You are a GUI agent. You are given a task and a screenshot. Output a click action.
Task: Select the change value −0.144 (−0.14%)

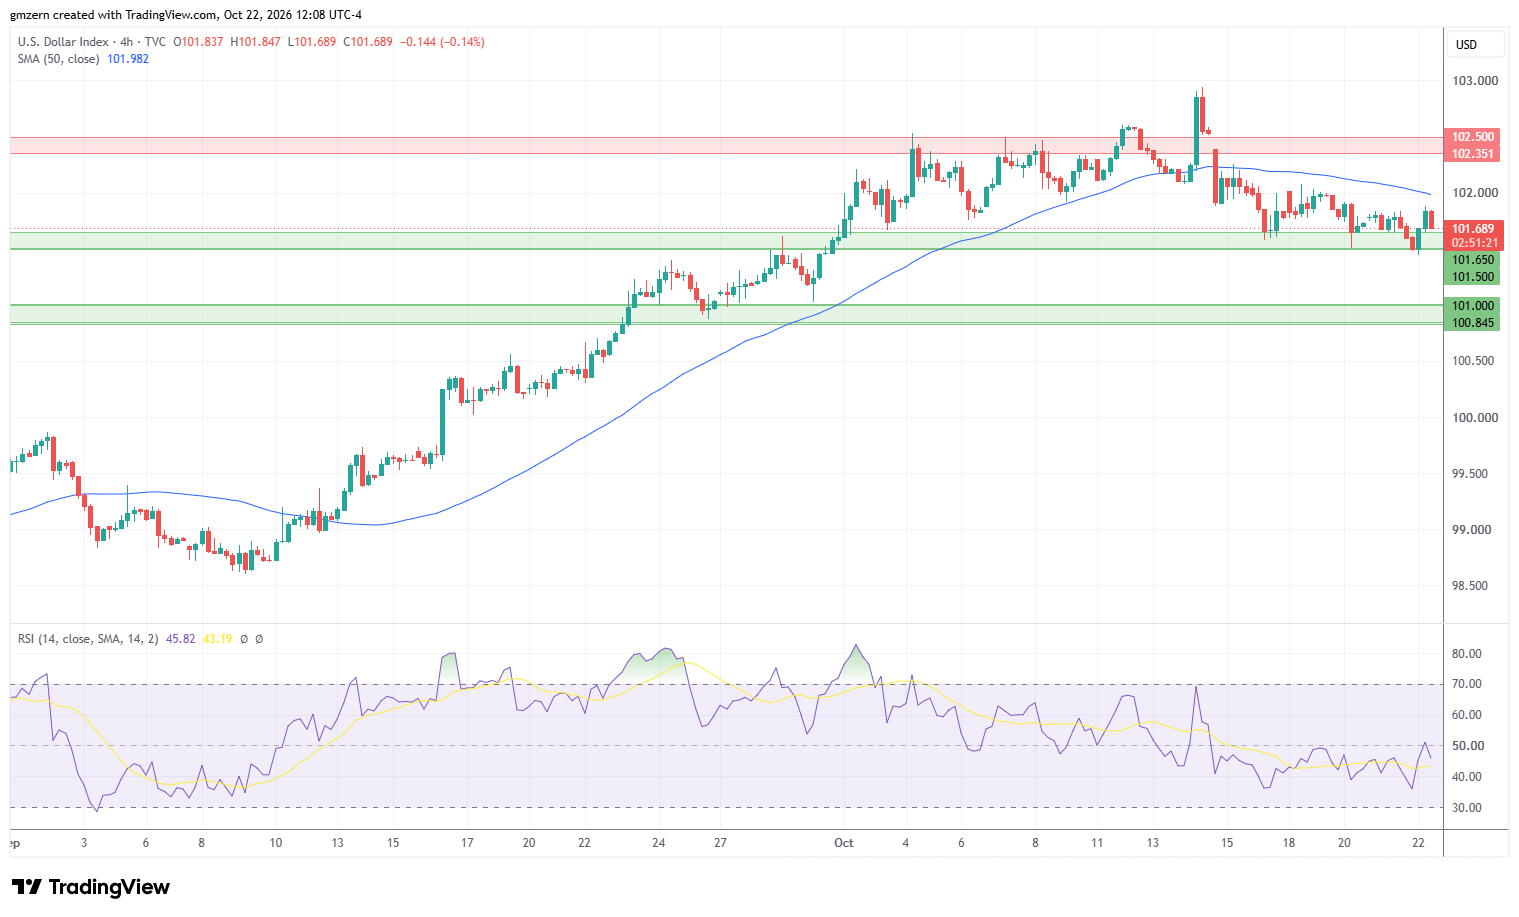click(442, 42)
